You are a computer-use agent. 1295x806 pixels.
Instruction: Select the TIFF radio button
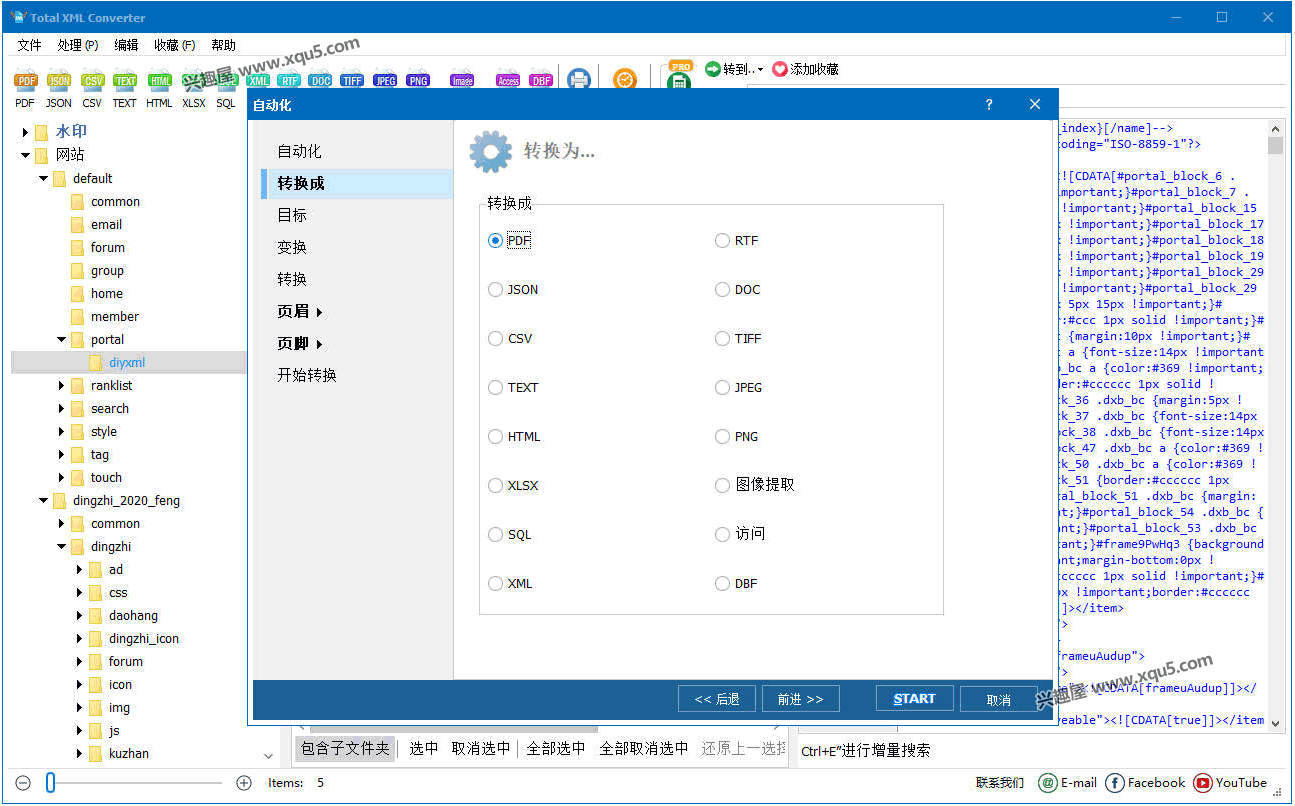tap(722, 339)
